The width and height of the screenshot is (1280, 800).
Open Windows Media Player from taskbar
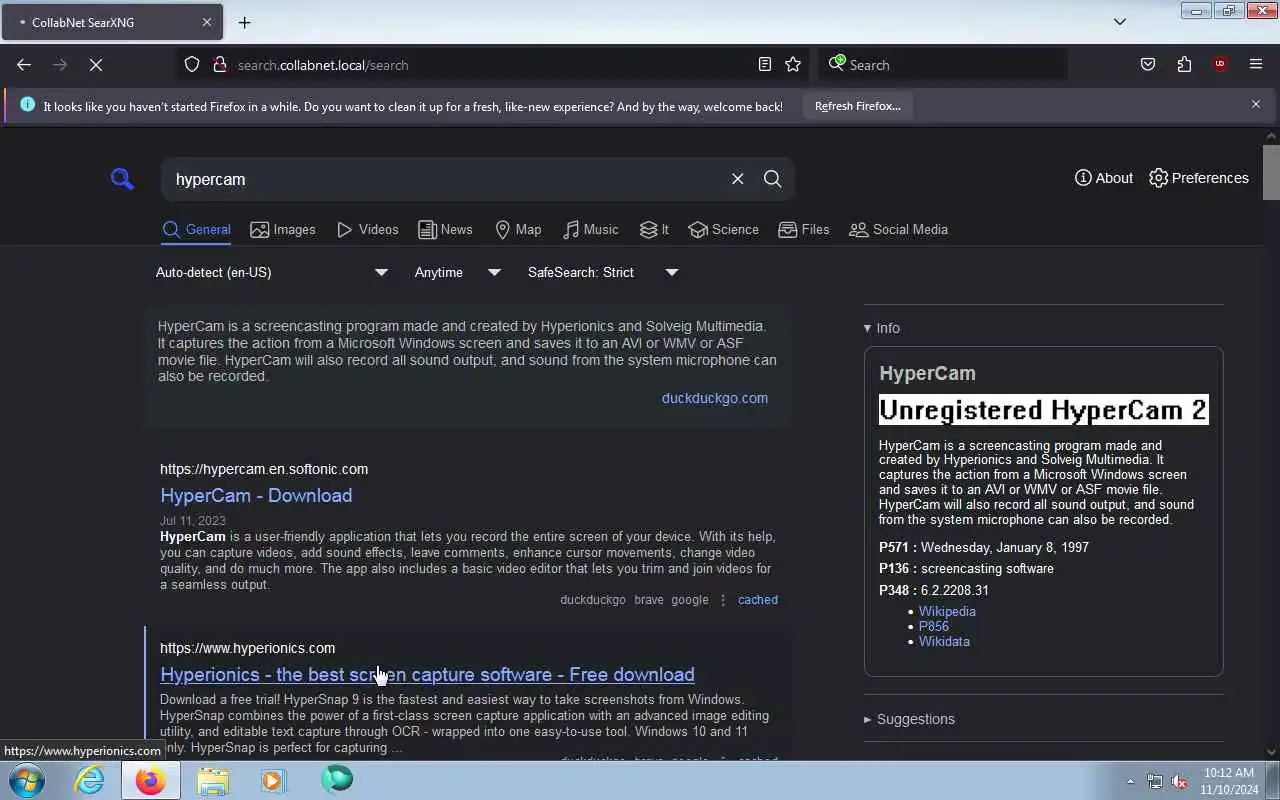[x=273, y=779]
